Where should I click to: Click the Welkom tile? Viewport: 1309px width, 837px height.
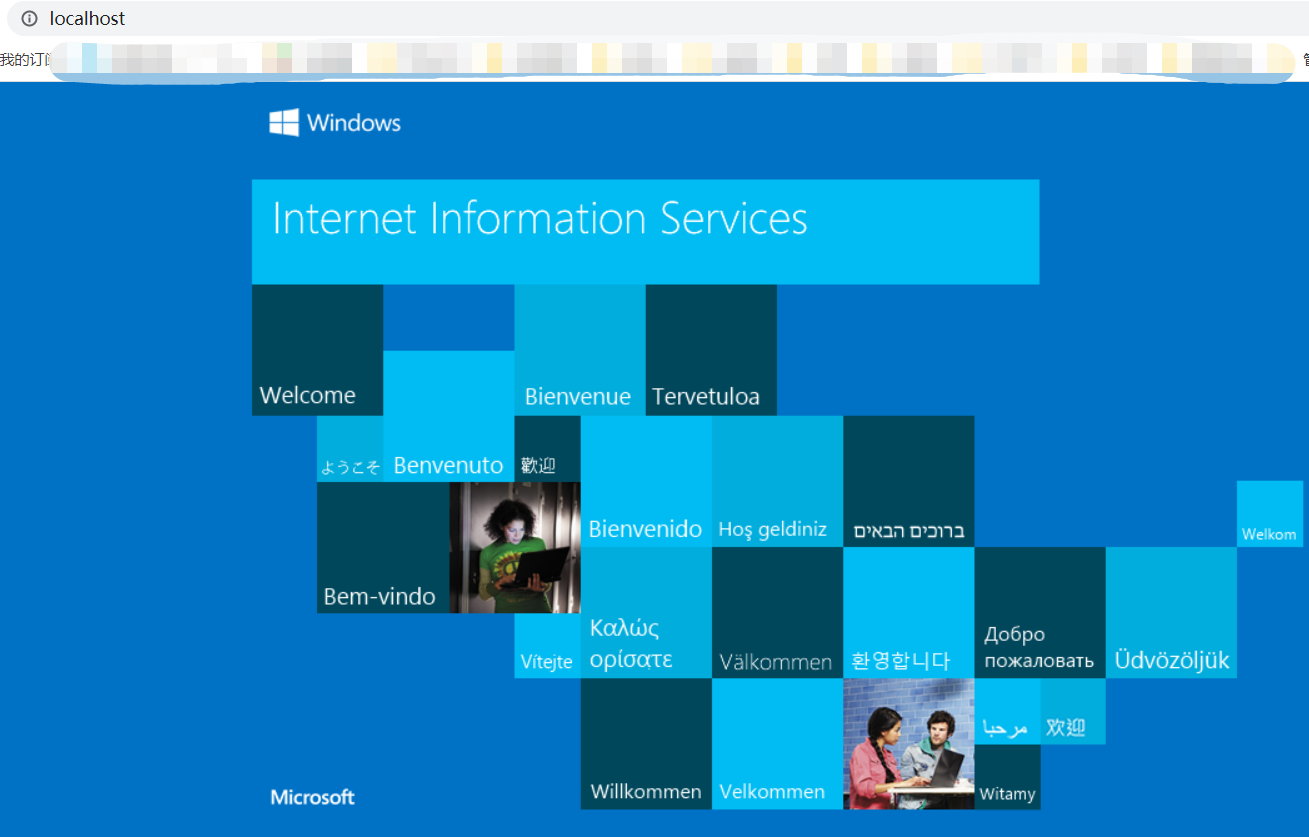click(1269, 514)
